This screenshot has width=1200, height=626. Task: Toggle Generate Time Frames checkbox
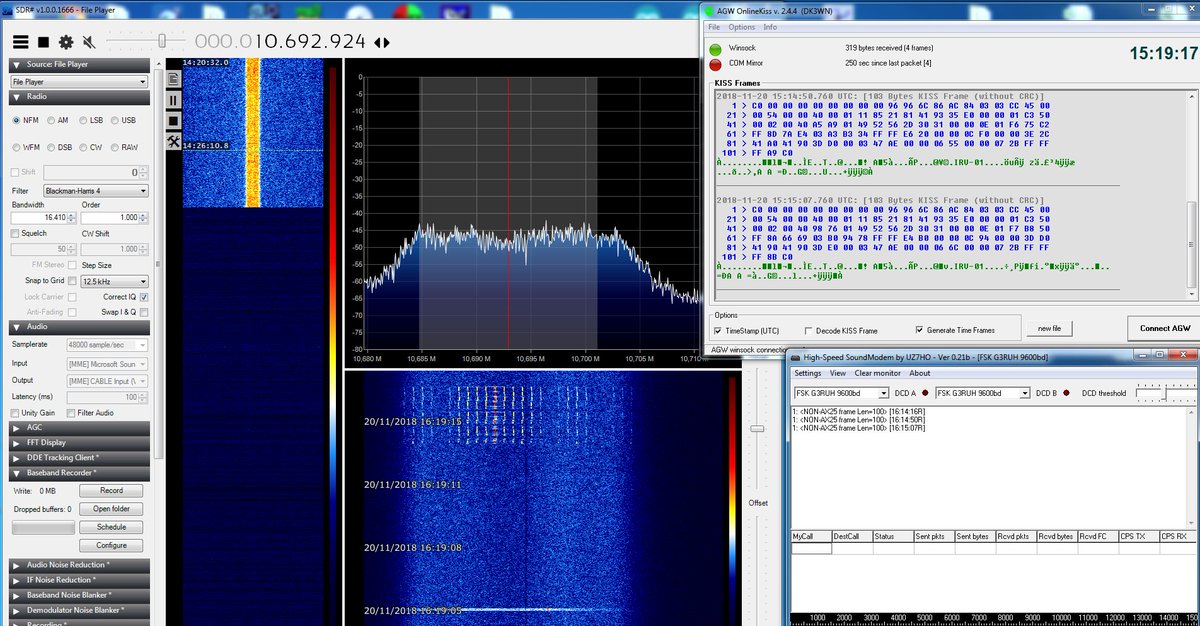(919, 330)
